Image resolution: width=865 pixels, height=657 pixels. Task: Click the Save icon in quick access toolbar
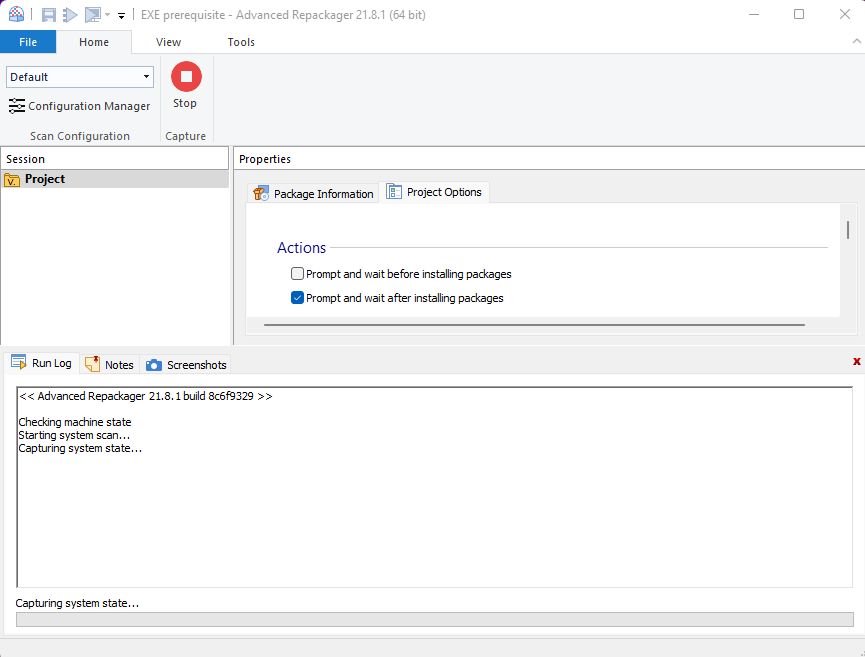pyautogui.click(x=49, y=15)
